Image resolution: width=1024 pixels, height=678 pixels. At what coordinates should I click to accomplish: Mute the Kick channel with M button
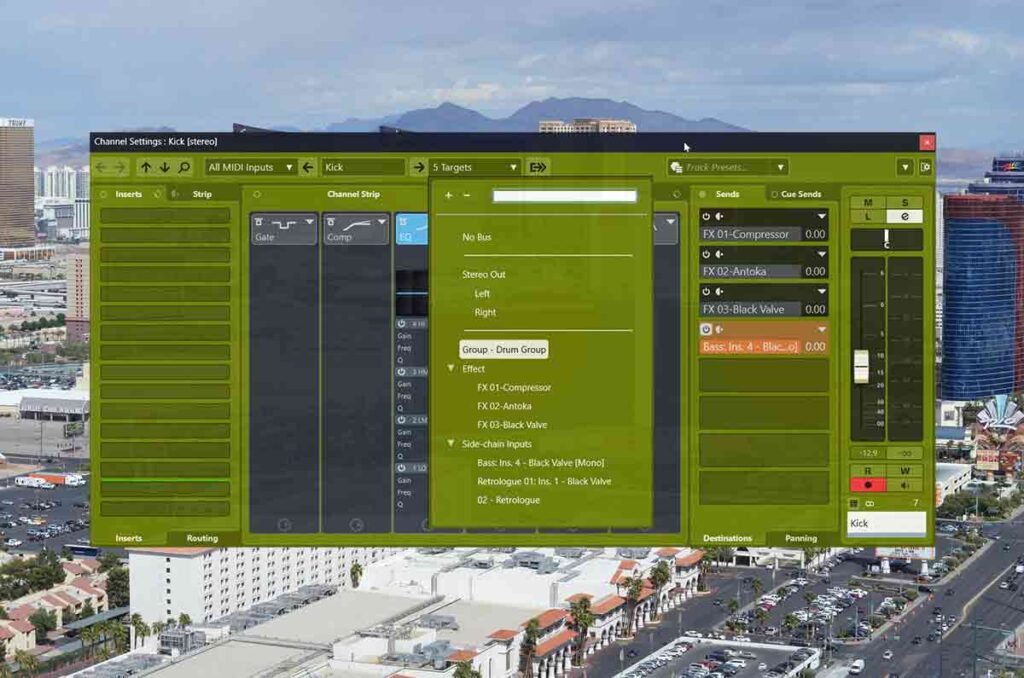pos(867,202)
